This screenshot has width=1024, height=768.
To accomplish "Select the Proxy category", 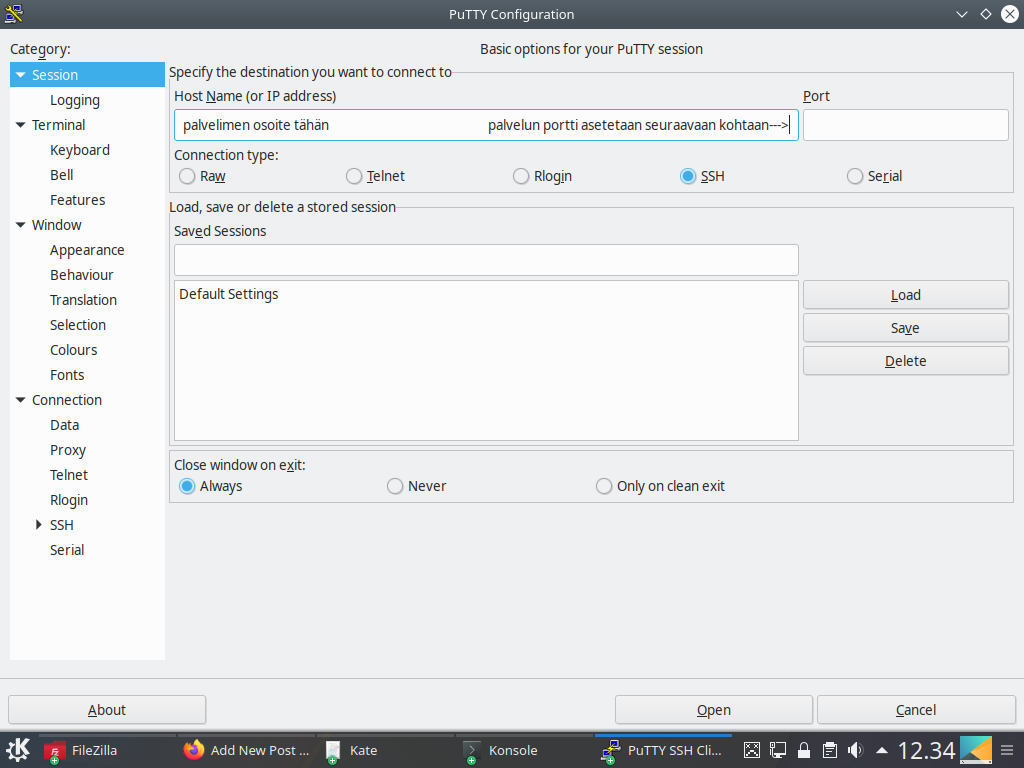I will click(68, 450).
